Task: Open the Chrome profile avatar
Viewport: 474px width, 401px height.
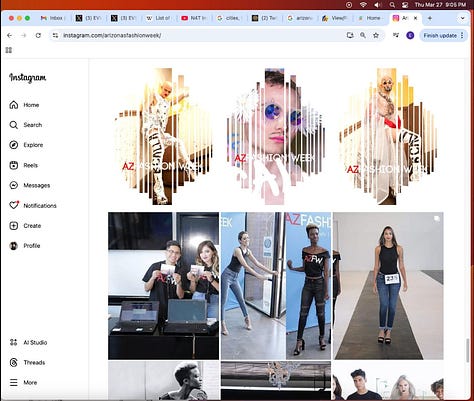Action: pos(410,35)
